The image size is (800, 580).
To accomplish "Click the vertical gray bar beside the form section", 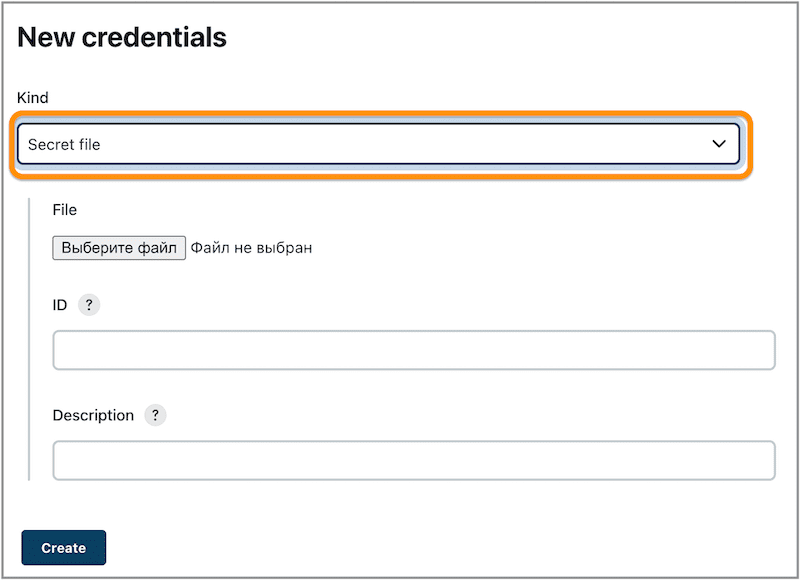I will pyautogui.click(x=30, y=340).
